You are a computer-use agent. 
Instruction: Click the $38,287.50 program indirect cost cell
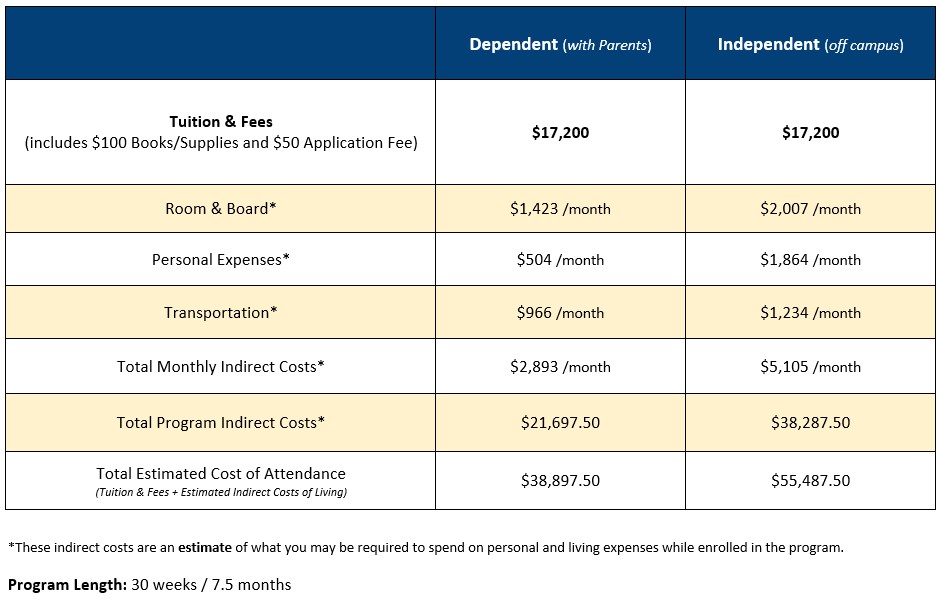tap(810, 423)
